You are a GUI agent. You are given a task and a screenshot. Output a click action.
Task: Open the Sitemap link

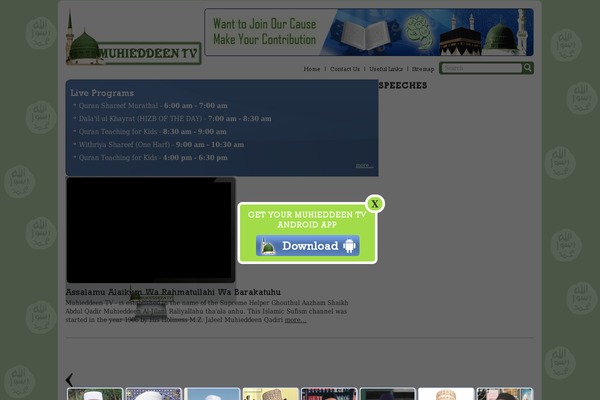423,69
